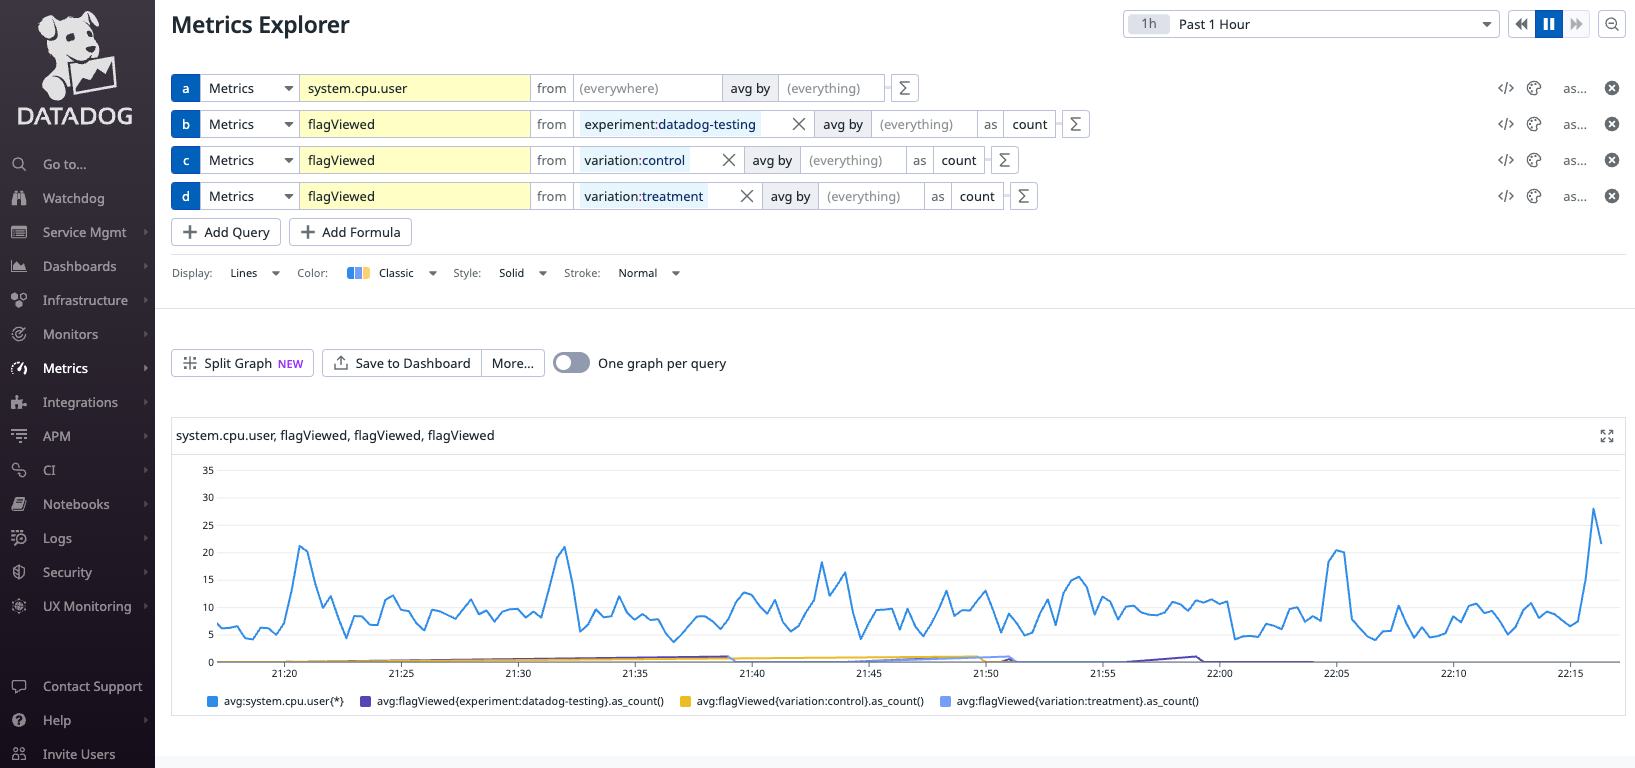Toggle variation:control legend entry
Image resolution: width=1635 pixels, height=768 pixels.
pyautogui.click(x=802, y=701)
